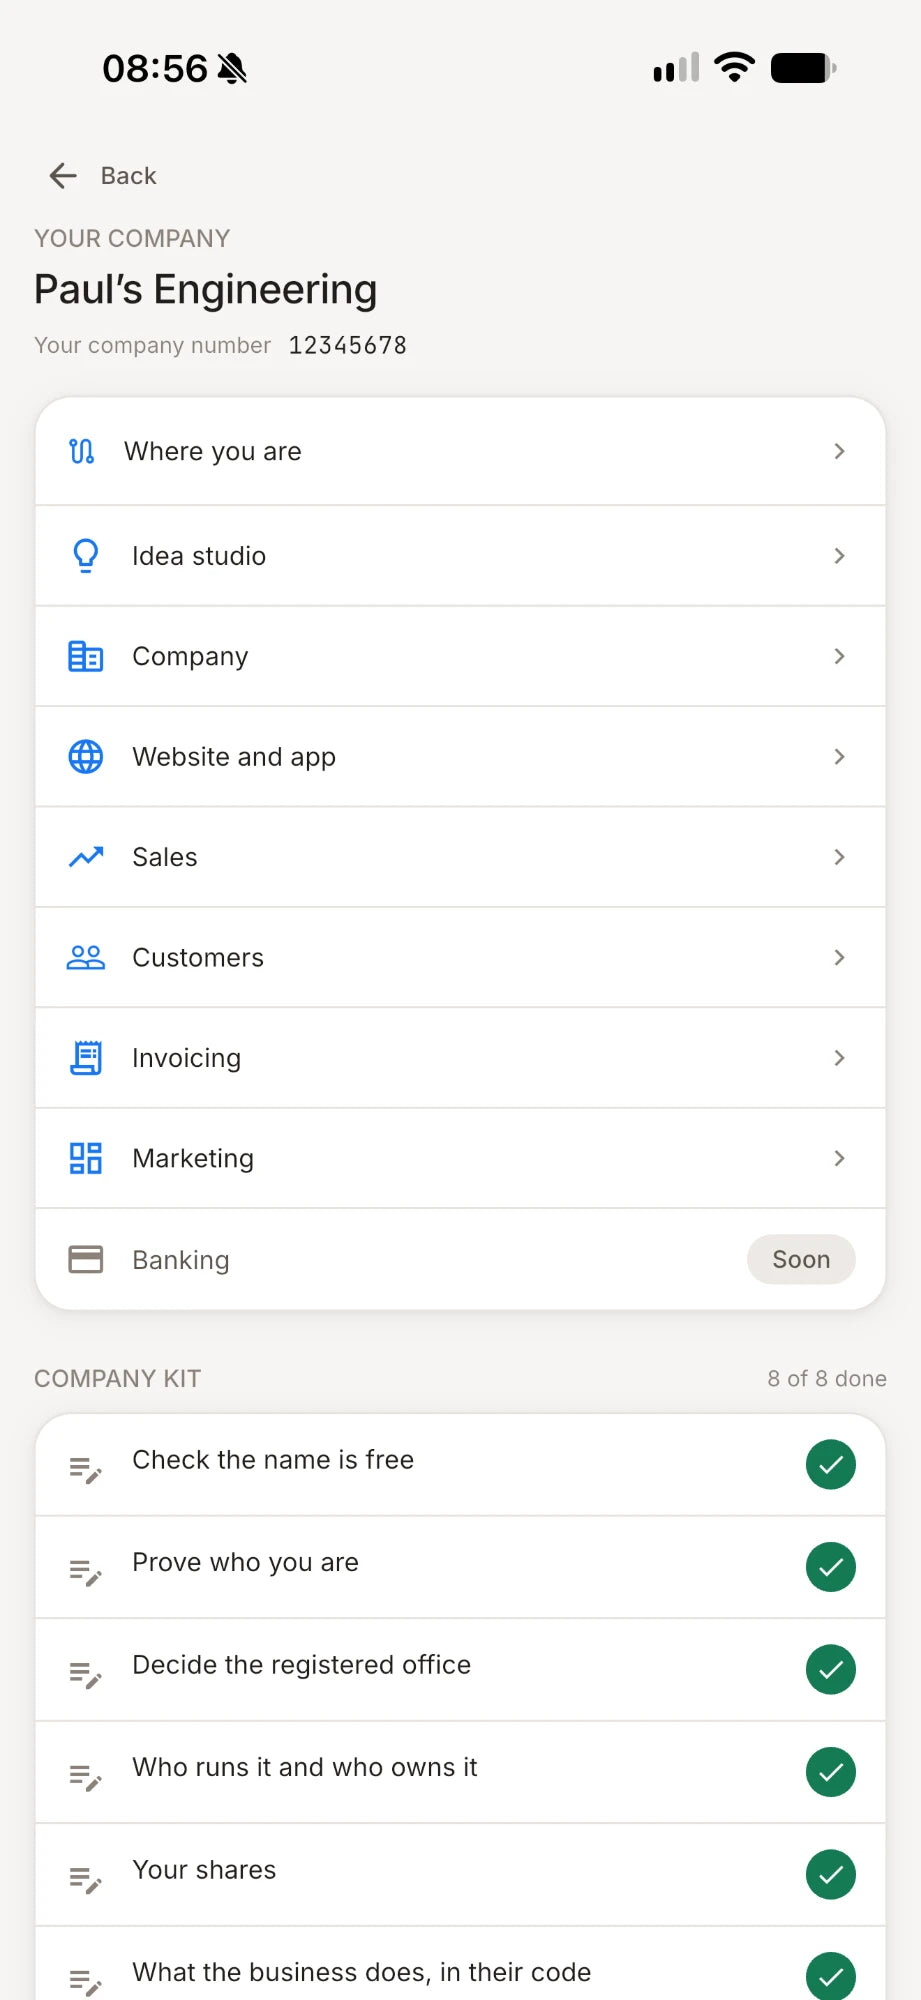The height and width of the screenshot is (2000, 921).
Task: Tap the Banking card icon
Action: click(86, 1259)
